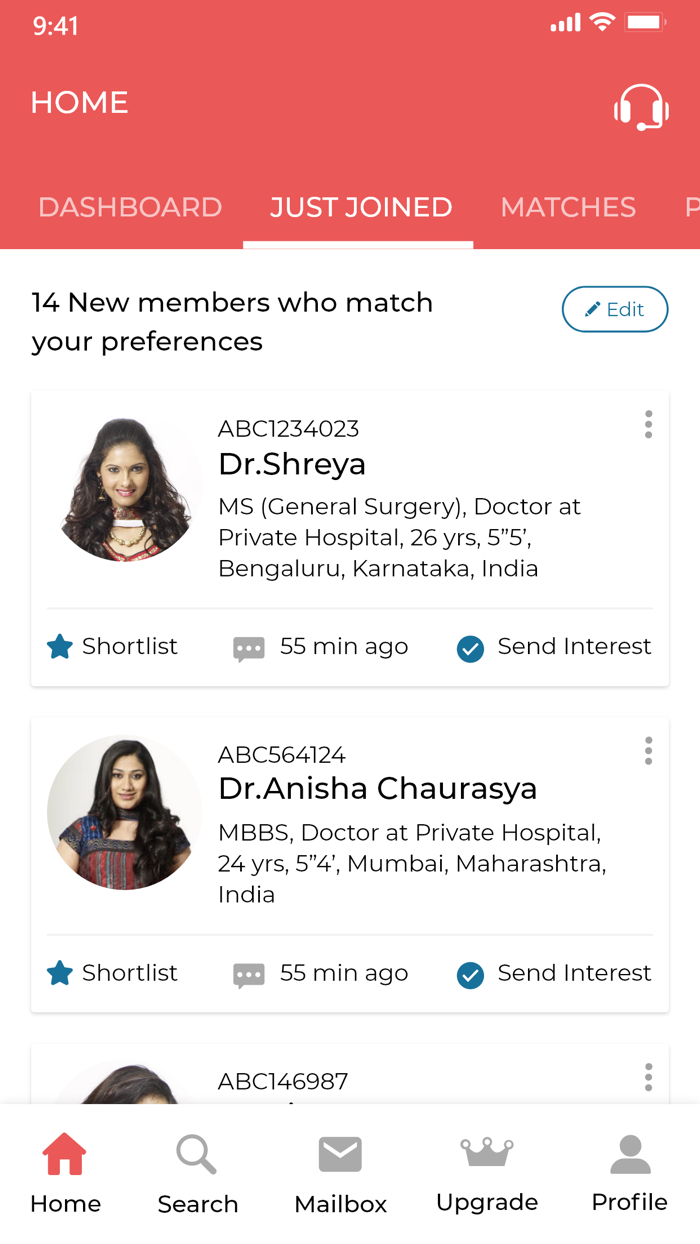Tap the Home house icon in bottom bar
The height and width of the screenshot is (1244, 700).
(x=64, y=1152)
